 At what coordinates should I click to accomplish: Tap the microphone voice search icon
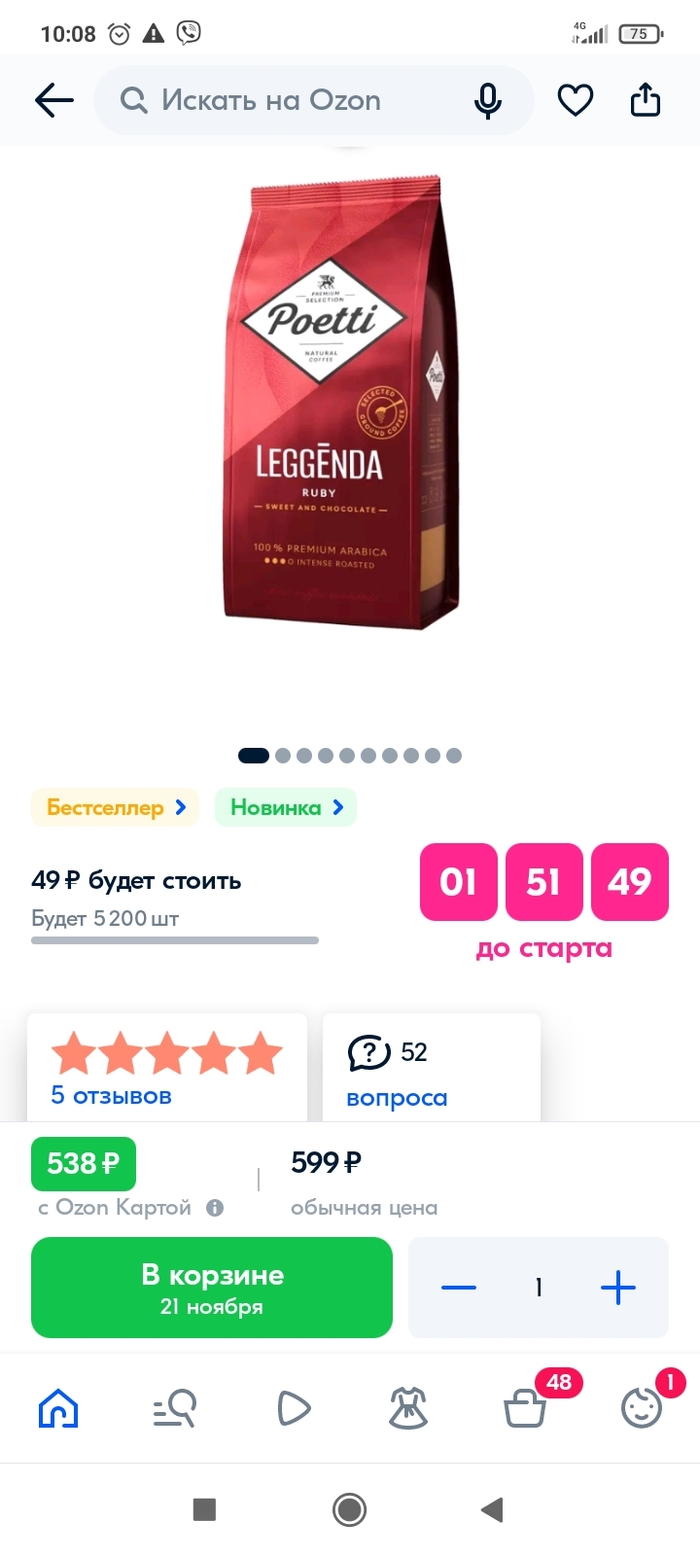click(487, 101)
